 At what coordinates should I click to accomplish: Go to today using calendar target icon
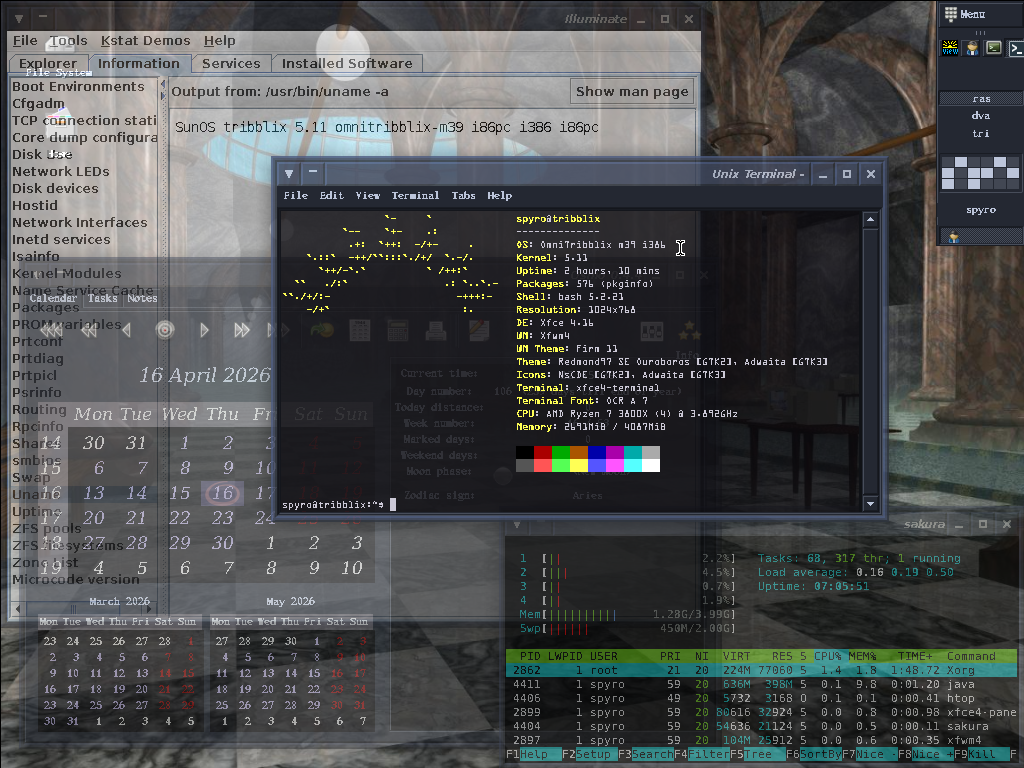pyautogui.click(x=166, y=330)
